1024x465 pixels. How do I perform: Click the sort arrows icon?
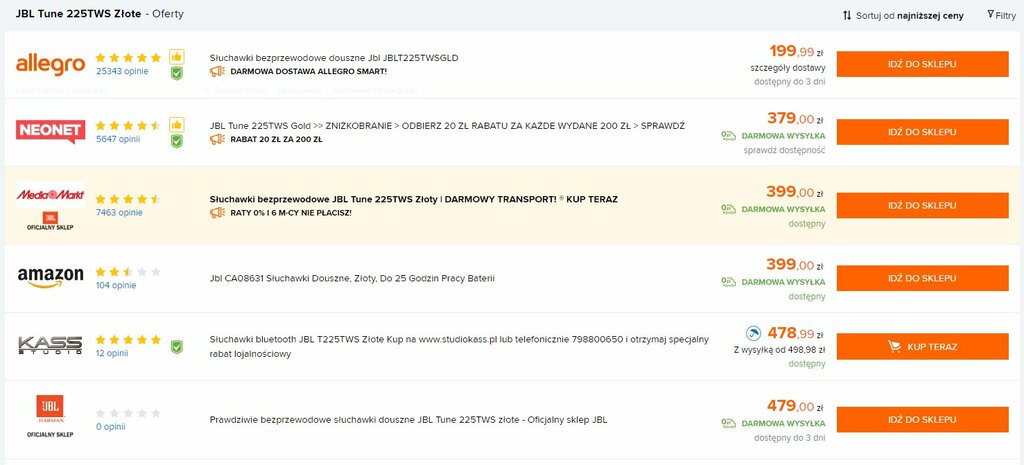tap(847, 15)
